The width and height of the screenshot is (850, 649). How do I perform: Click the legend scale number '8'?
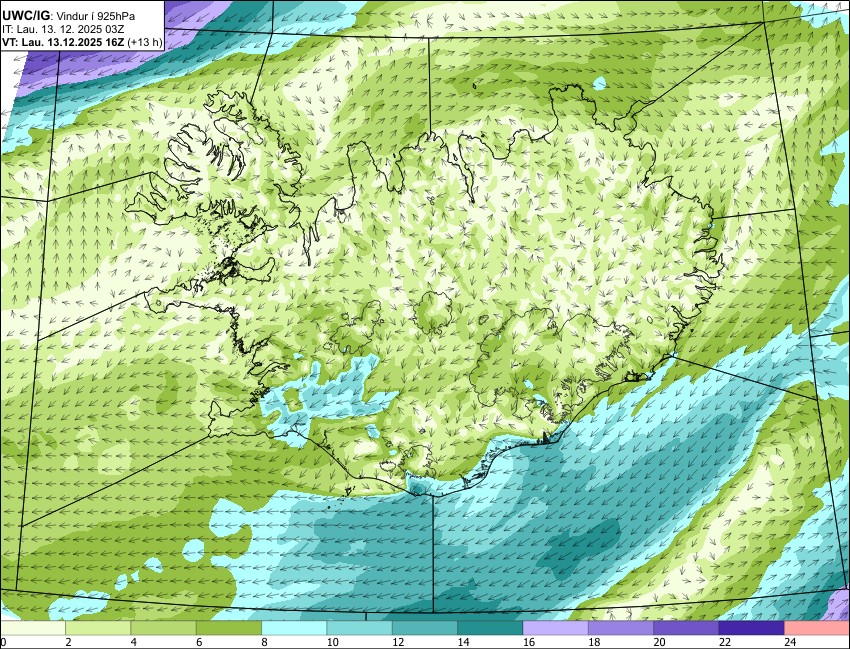click(x=265, y=642)
